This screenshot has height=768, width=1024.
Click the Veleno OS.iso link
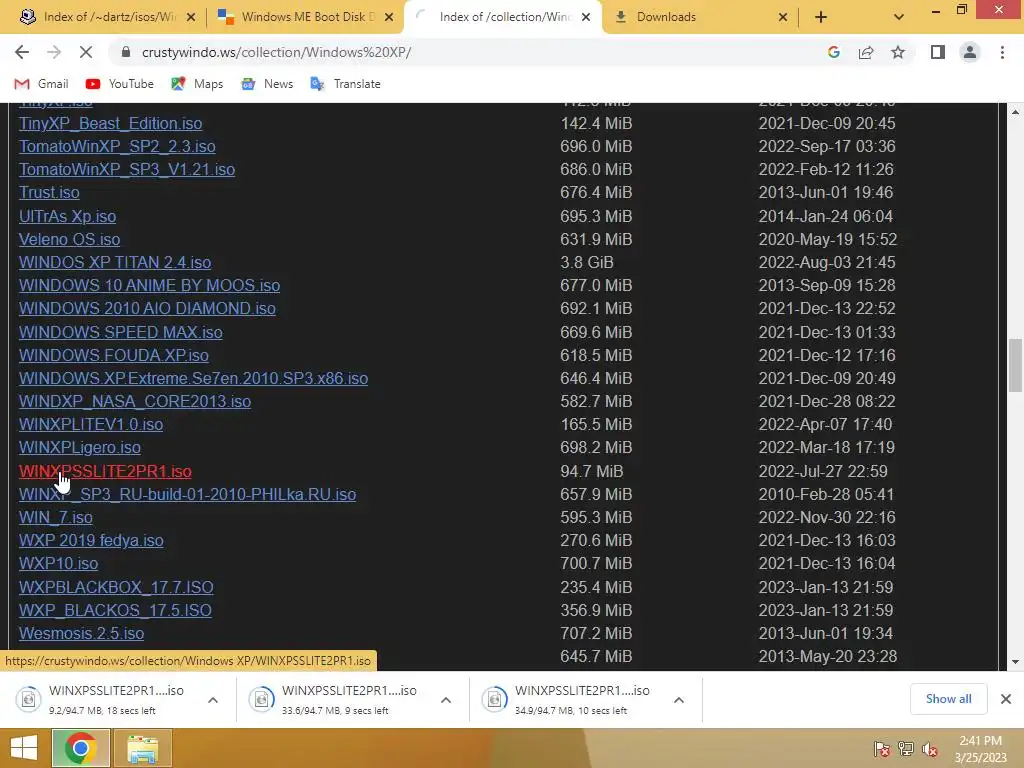69,240
